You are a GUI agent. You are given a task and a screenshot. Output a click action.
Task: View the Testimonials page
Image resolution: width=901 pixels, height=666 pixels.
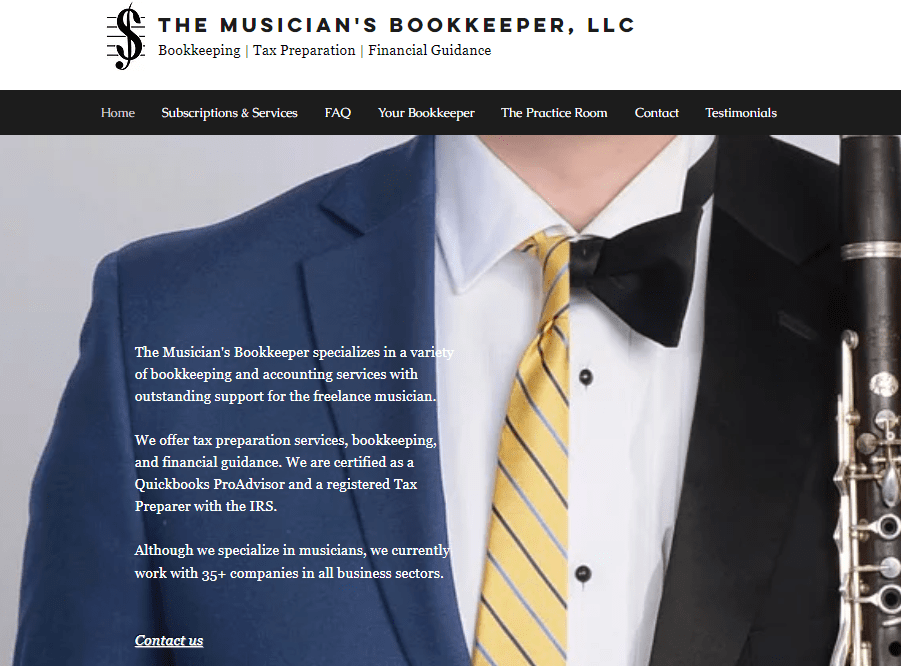pyautogui.click(x=741, y=113)
